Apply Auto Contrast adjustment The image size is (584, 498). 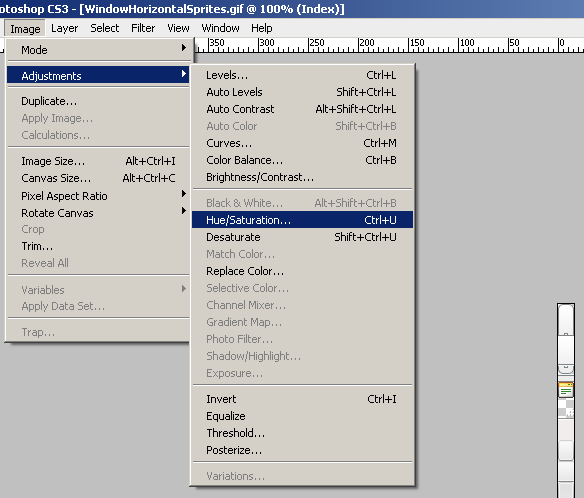(x=302, y=109)
